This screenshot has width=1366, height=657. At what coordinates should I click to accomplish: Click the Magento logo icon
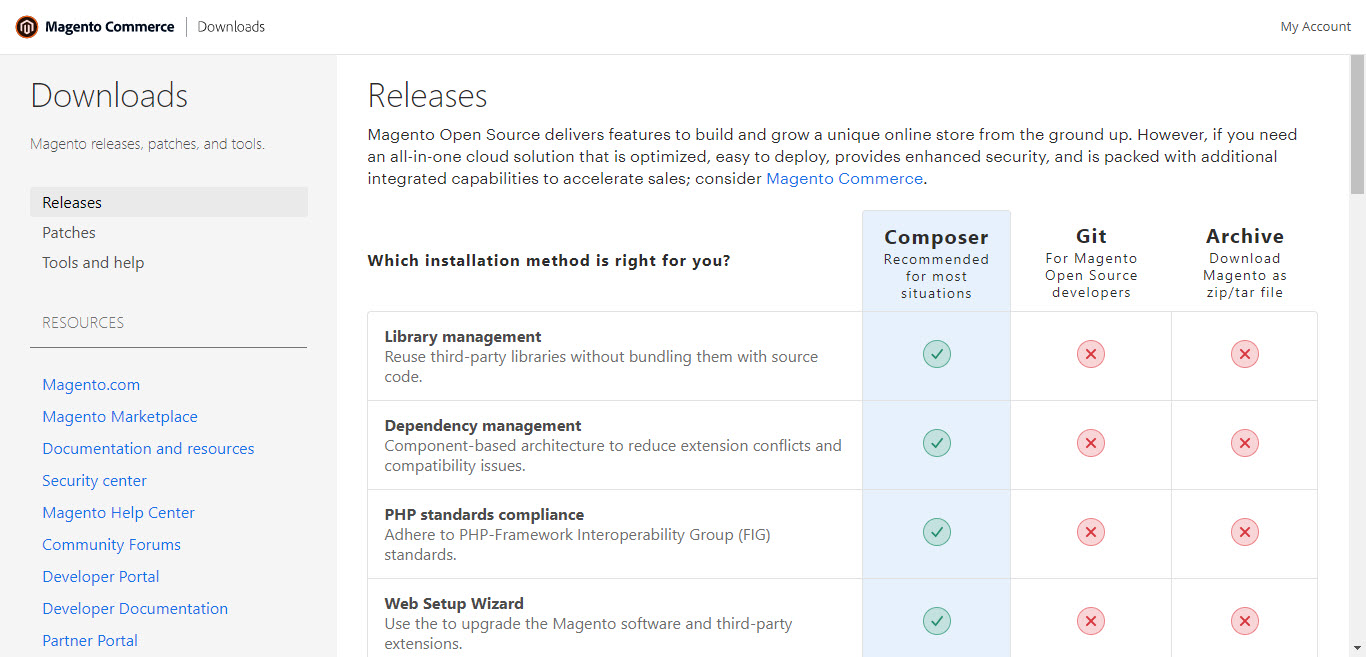point(26,27)
